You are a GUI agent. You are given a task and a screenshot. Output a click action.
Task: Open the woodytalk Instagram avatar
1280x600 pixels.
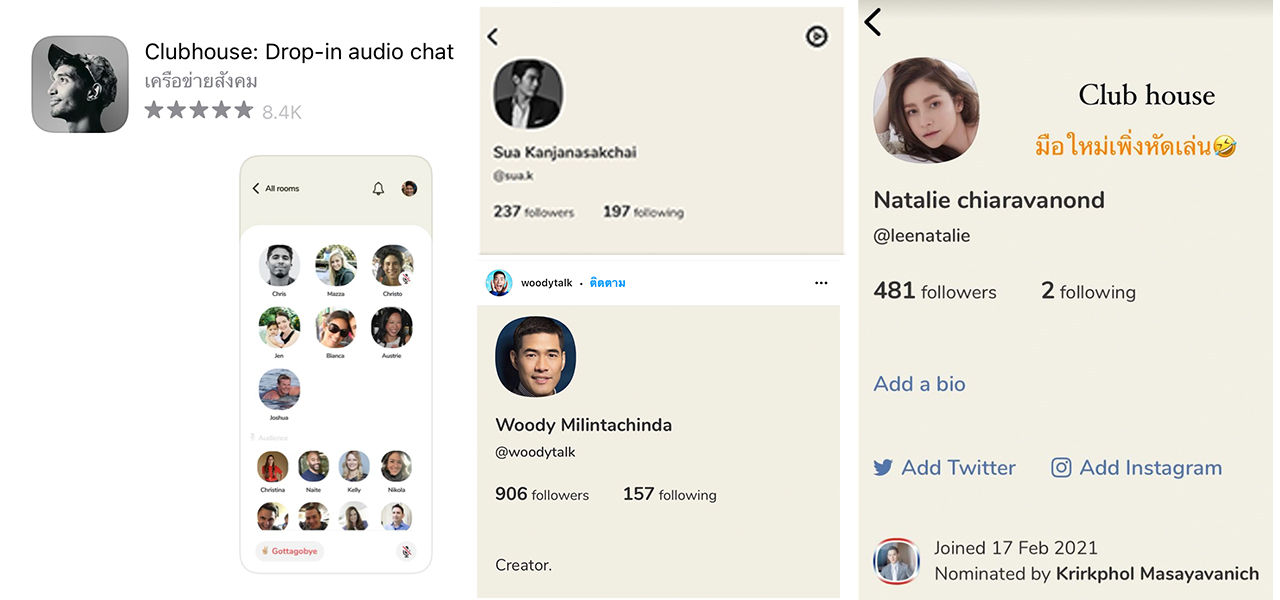(x=499, y=283)
